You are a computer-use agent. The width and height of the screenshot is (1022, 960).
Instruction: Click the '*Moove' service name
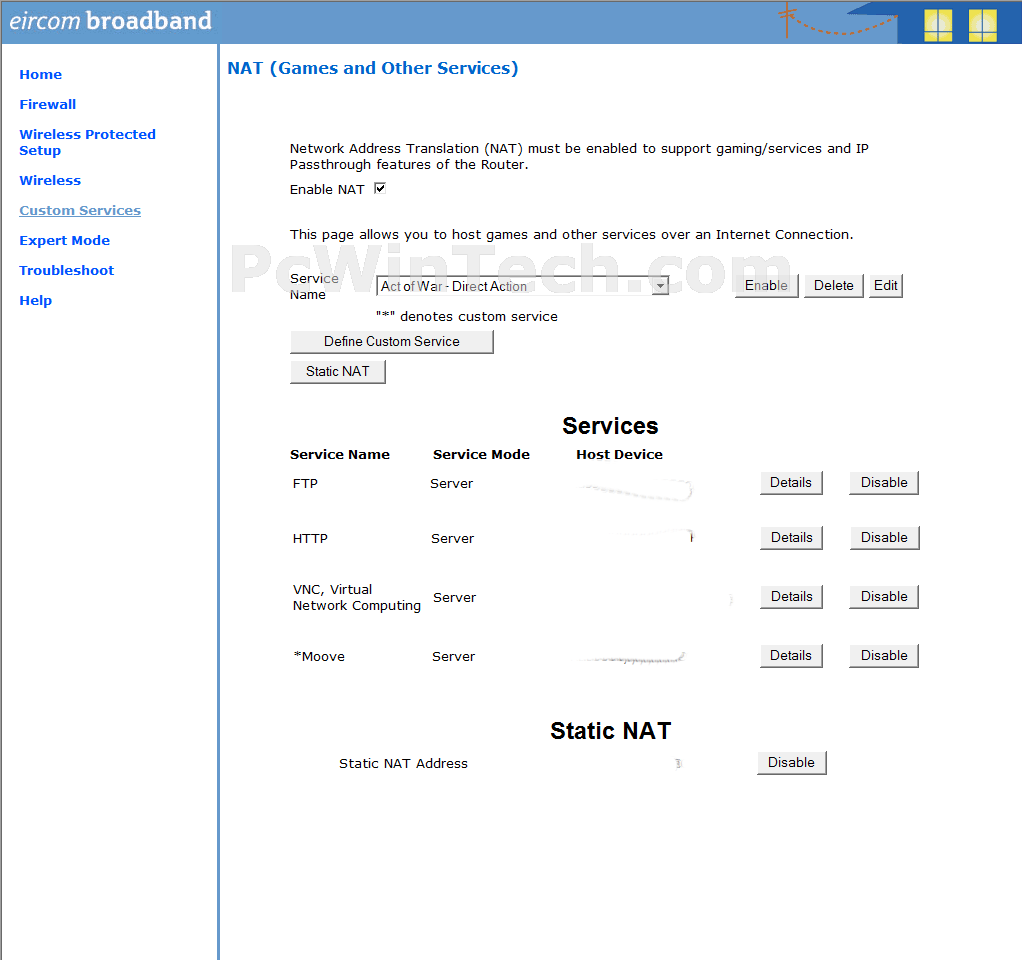tap(319, 656)
